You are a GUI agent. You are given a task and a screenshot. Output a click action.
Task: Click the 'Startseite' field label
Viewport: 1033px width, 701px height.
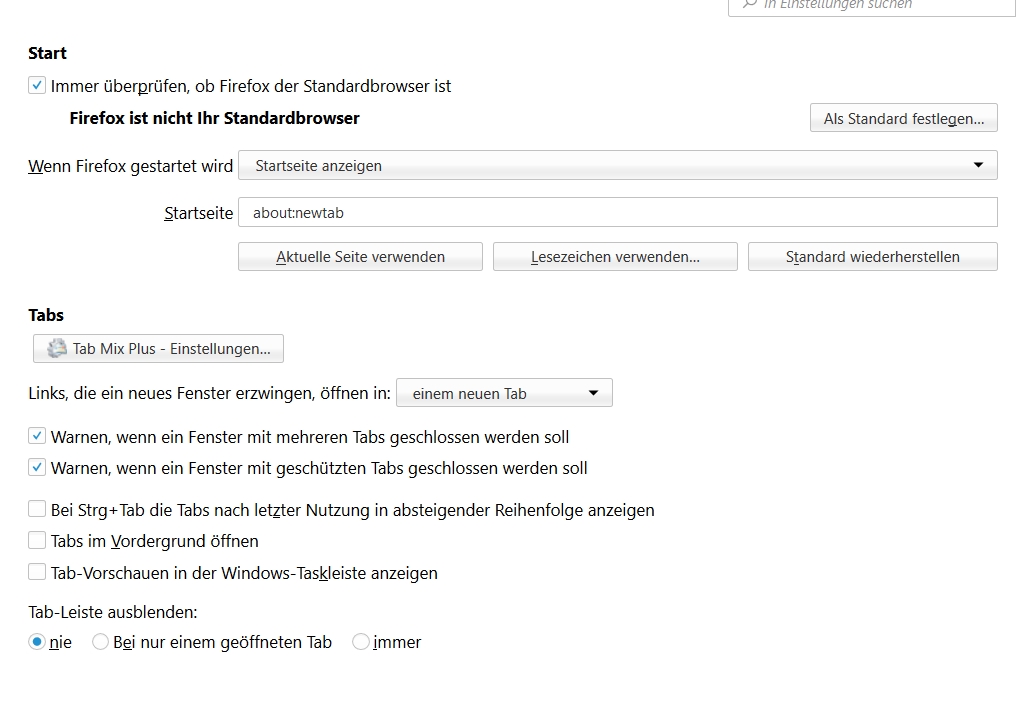pyautogui.click(x=198, y=213)
